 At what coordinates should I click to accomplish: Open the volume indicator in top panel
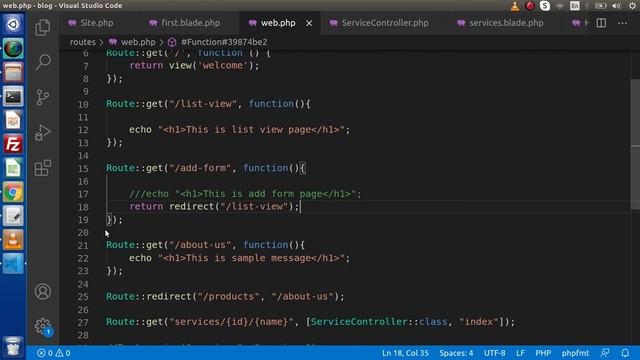[617, 6]
